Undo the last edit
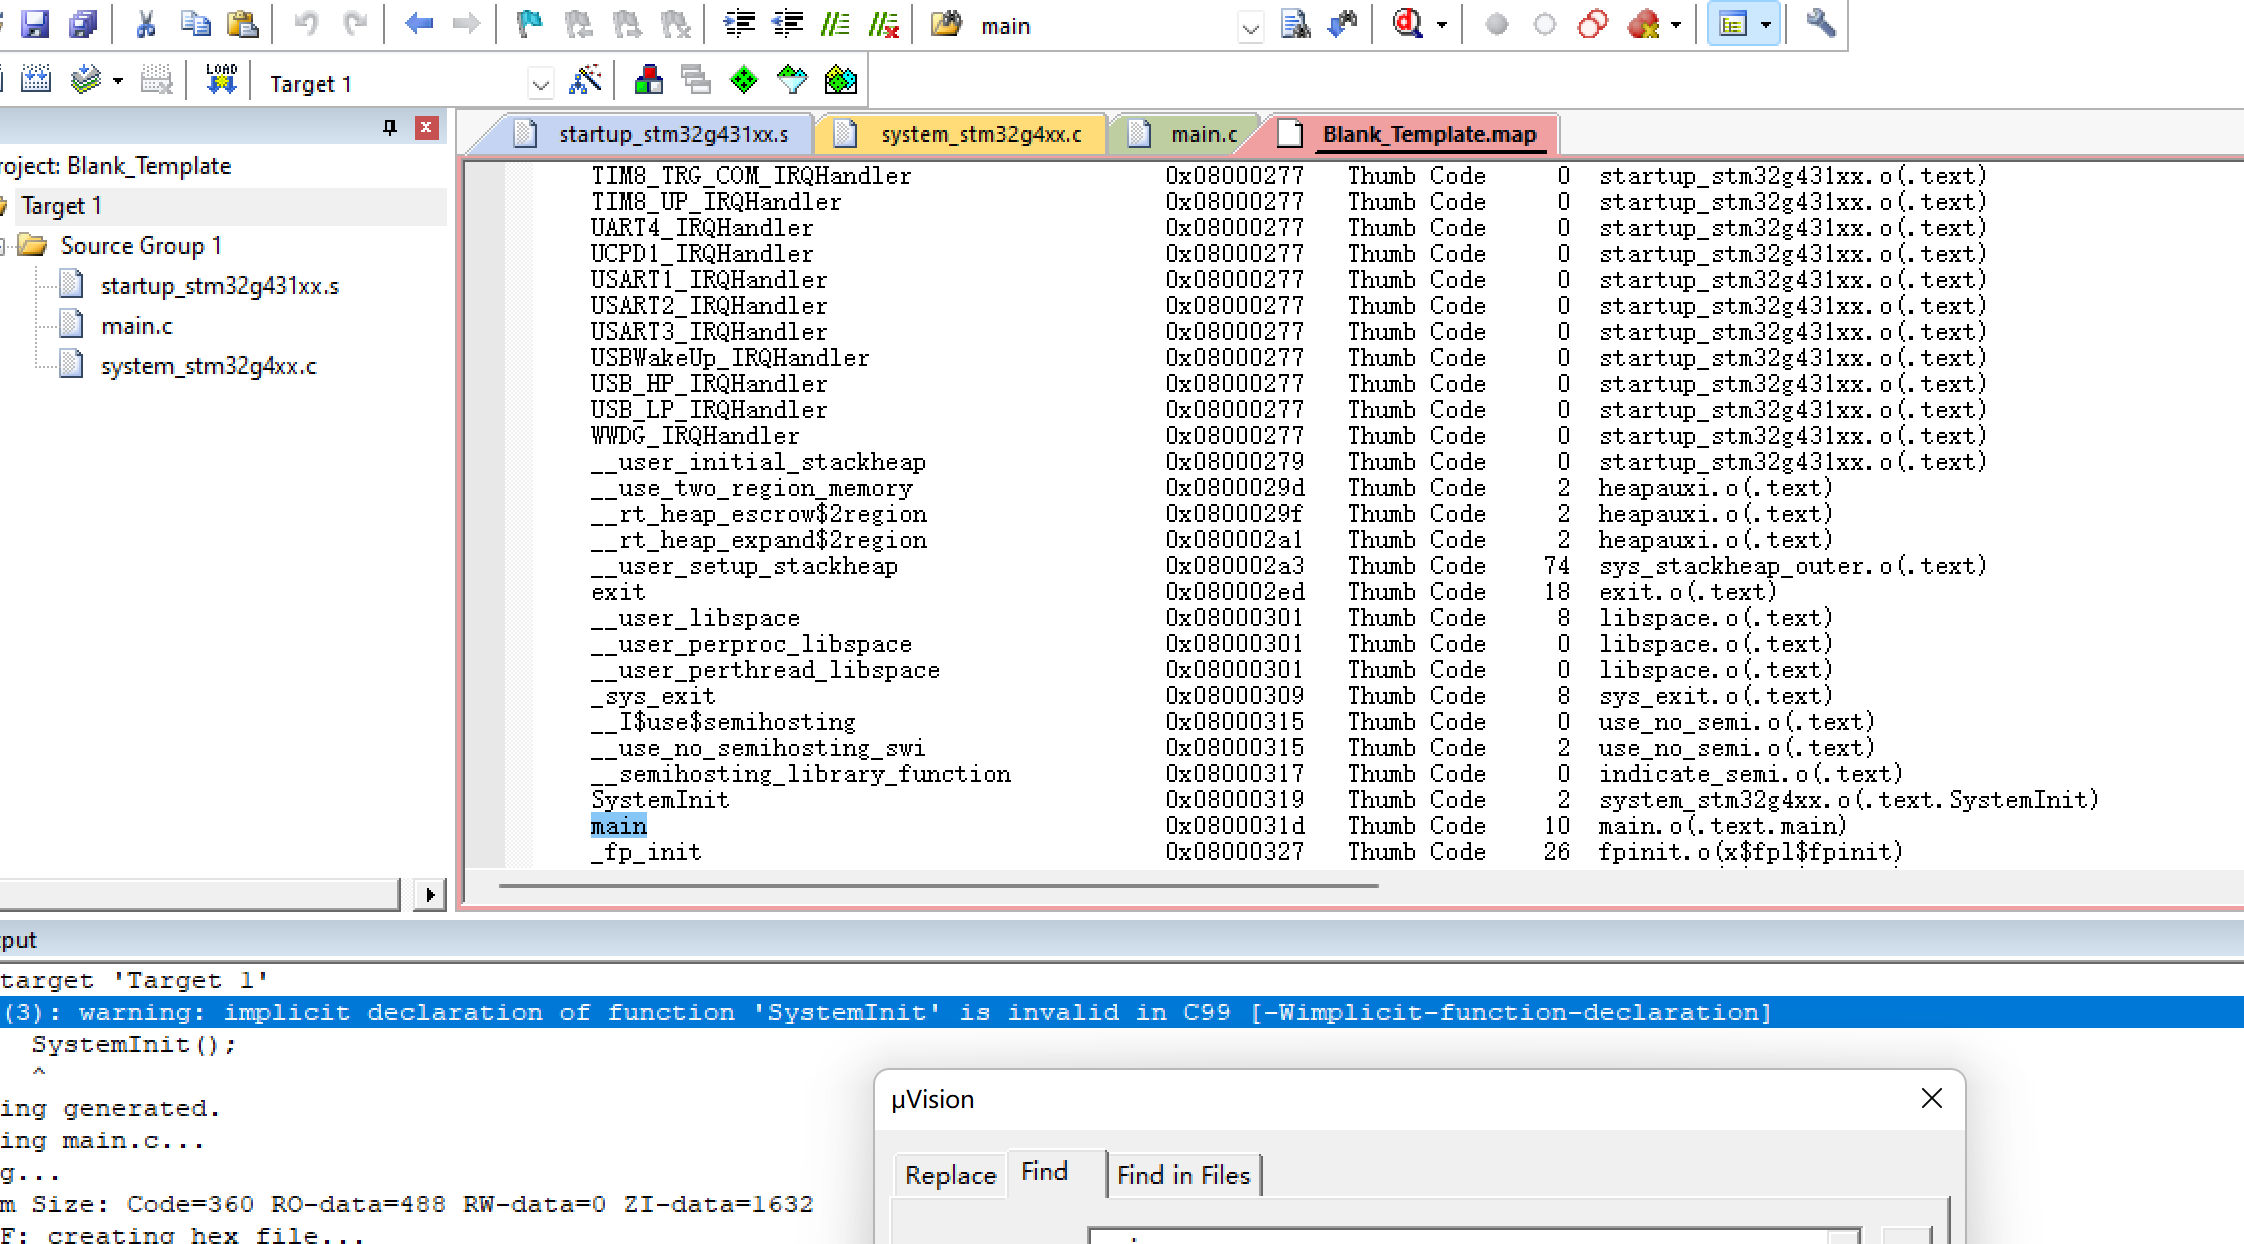The height and width of the screenshot is (1244, 2244). pyautogui.click(x=306, y=24)
